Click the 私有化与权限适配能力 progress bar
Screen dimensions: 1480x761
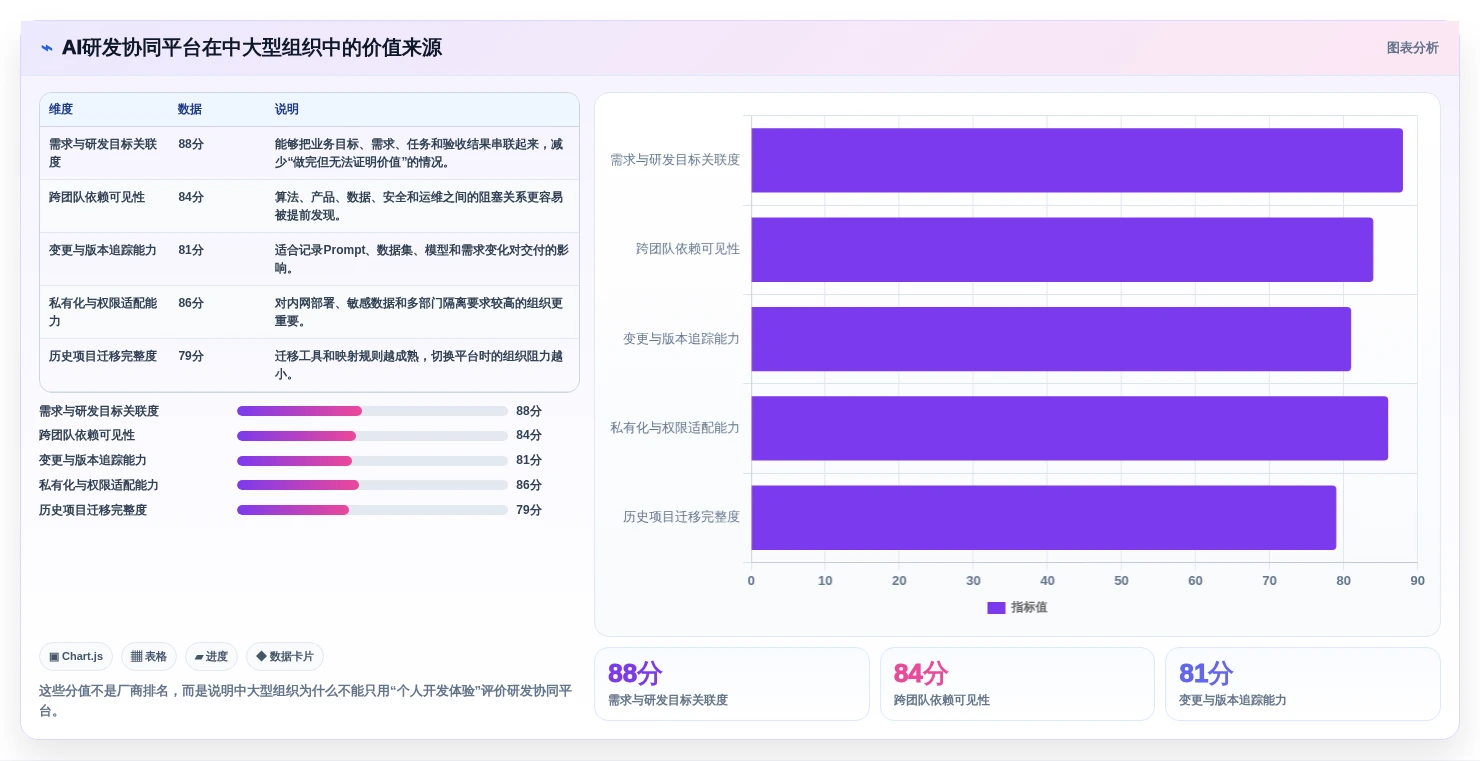[372, 485]
